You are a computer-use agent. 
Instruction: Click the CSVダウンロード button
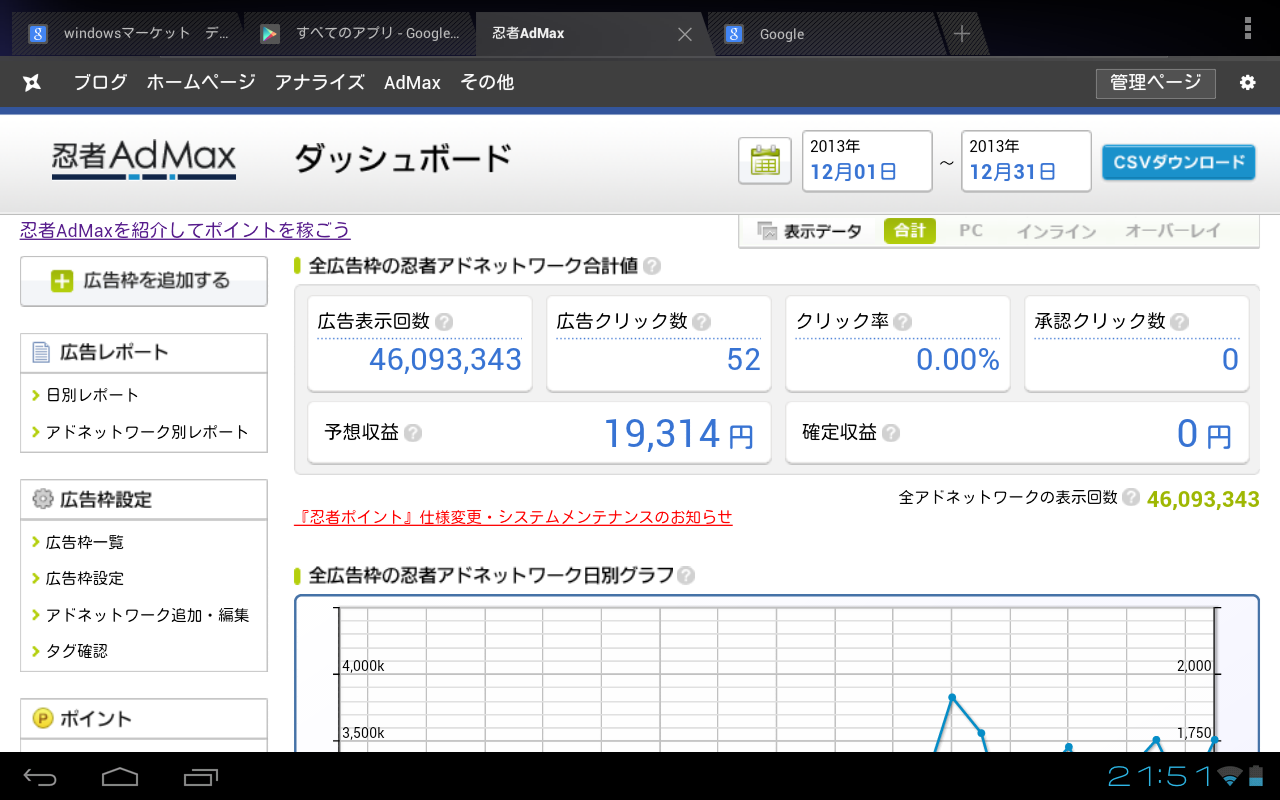click(x=1179, y=163)
